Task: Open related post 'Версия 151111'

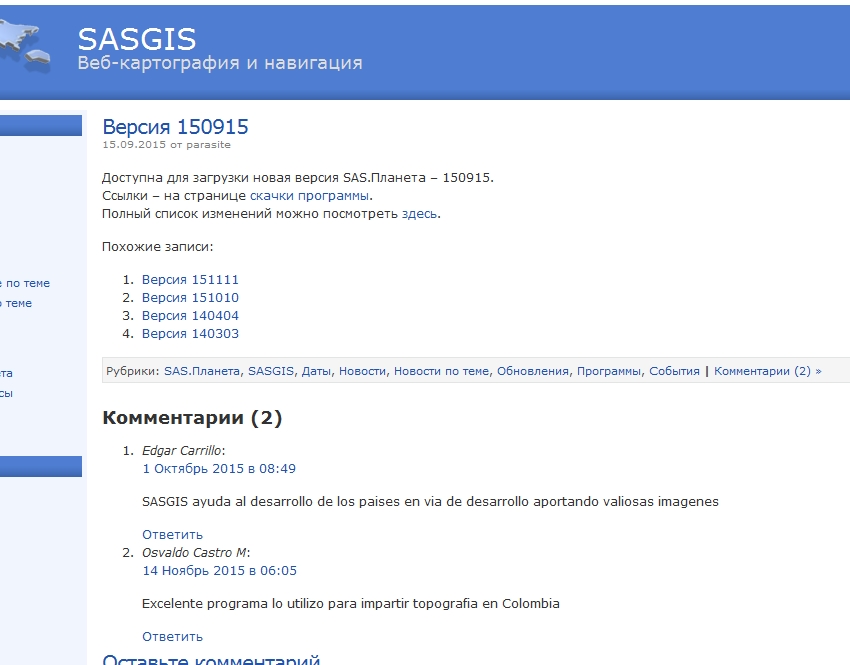Action: pos(190,280)
